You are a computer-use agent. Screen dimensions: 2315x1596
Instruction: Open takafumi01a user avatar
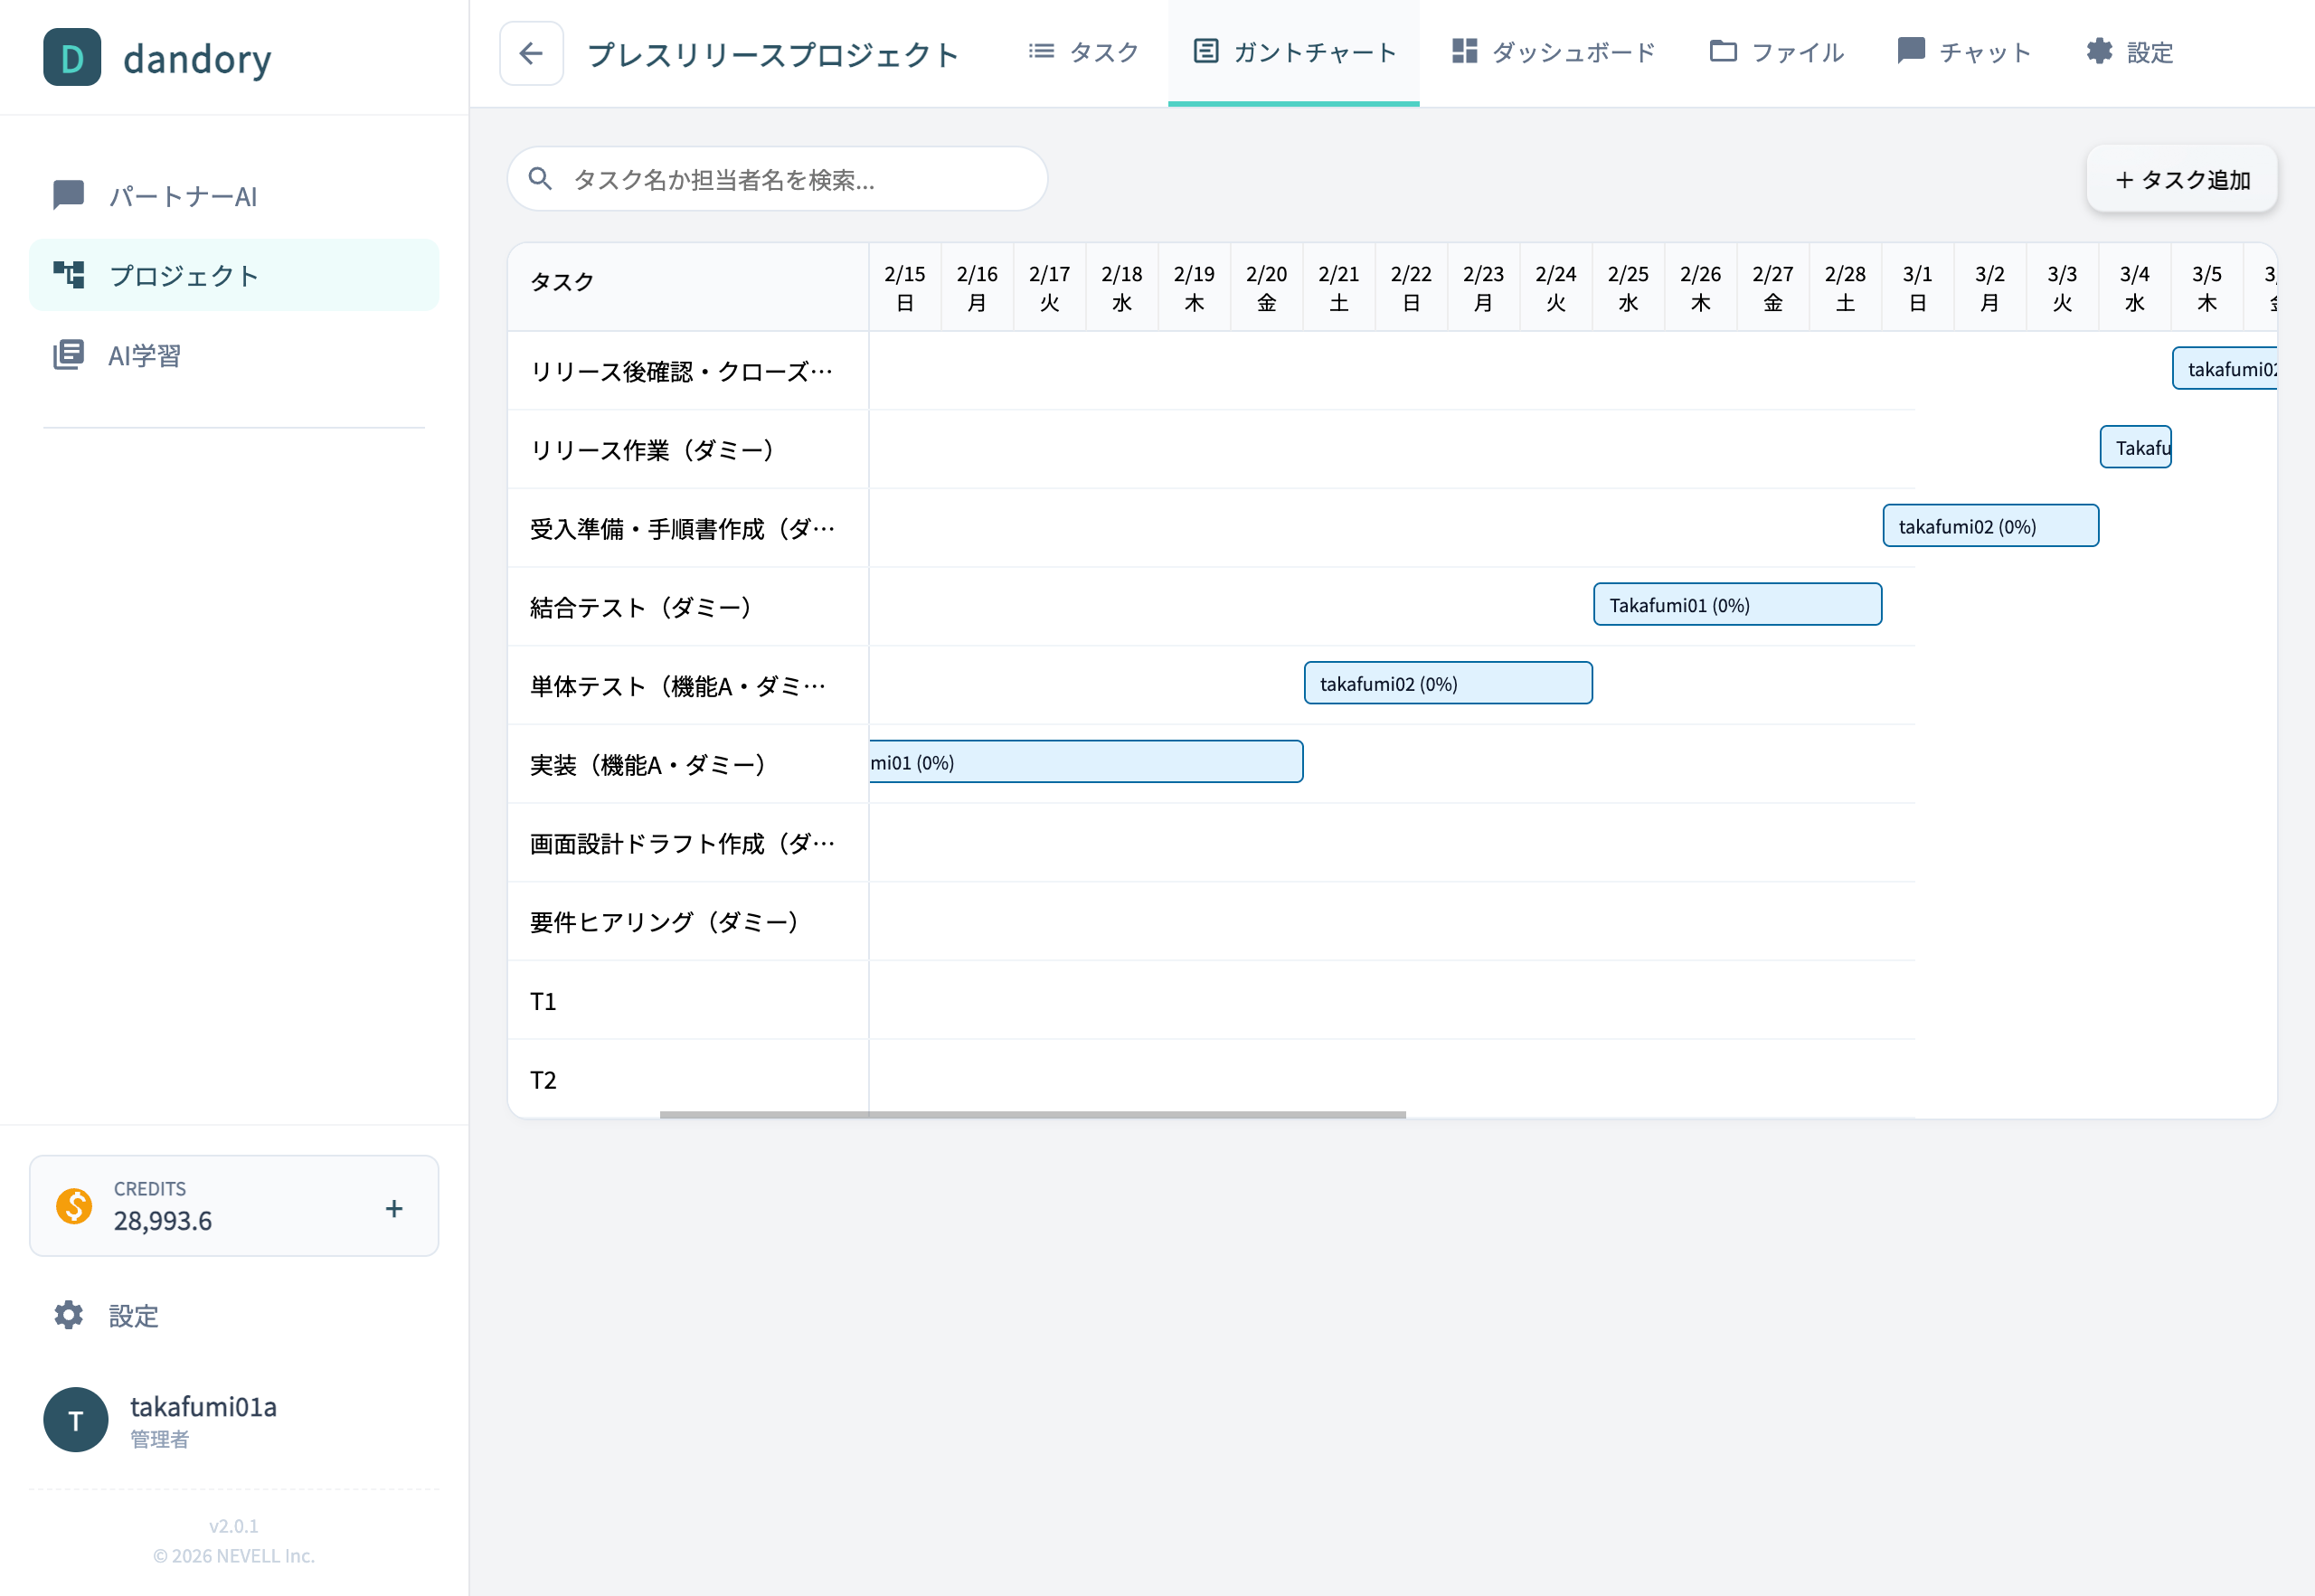[76, 1419]
